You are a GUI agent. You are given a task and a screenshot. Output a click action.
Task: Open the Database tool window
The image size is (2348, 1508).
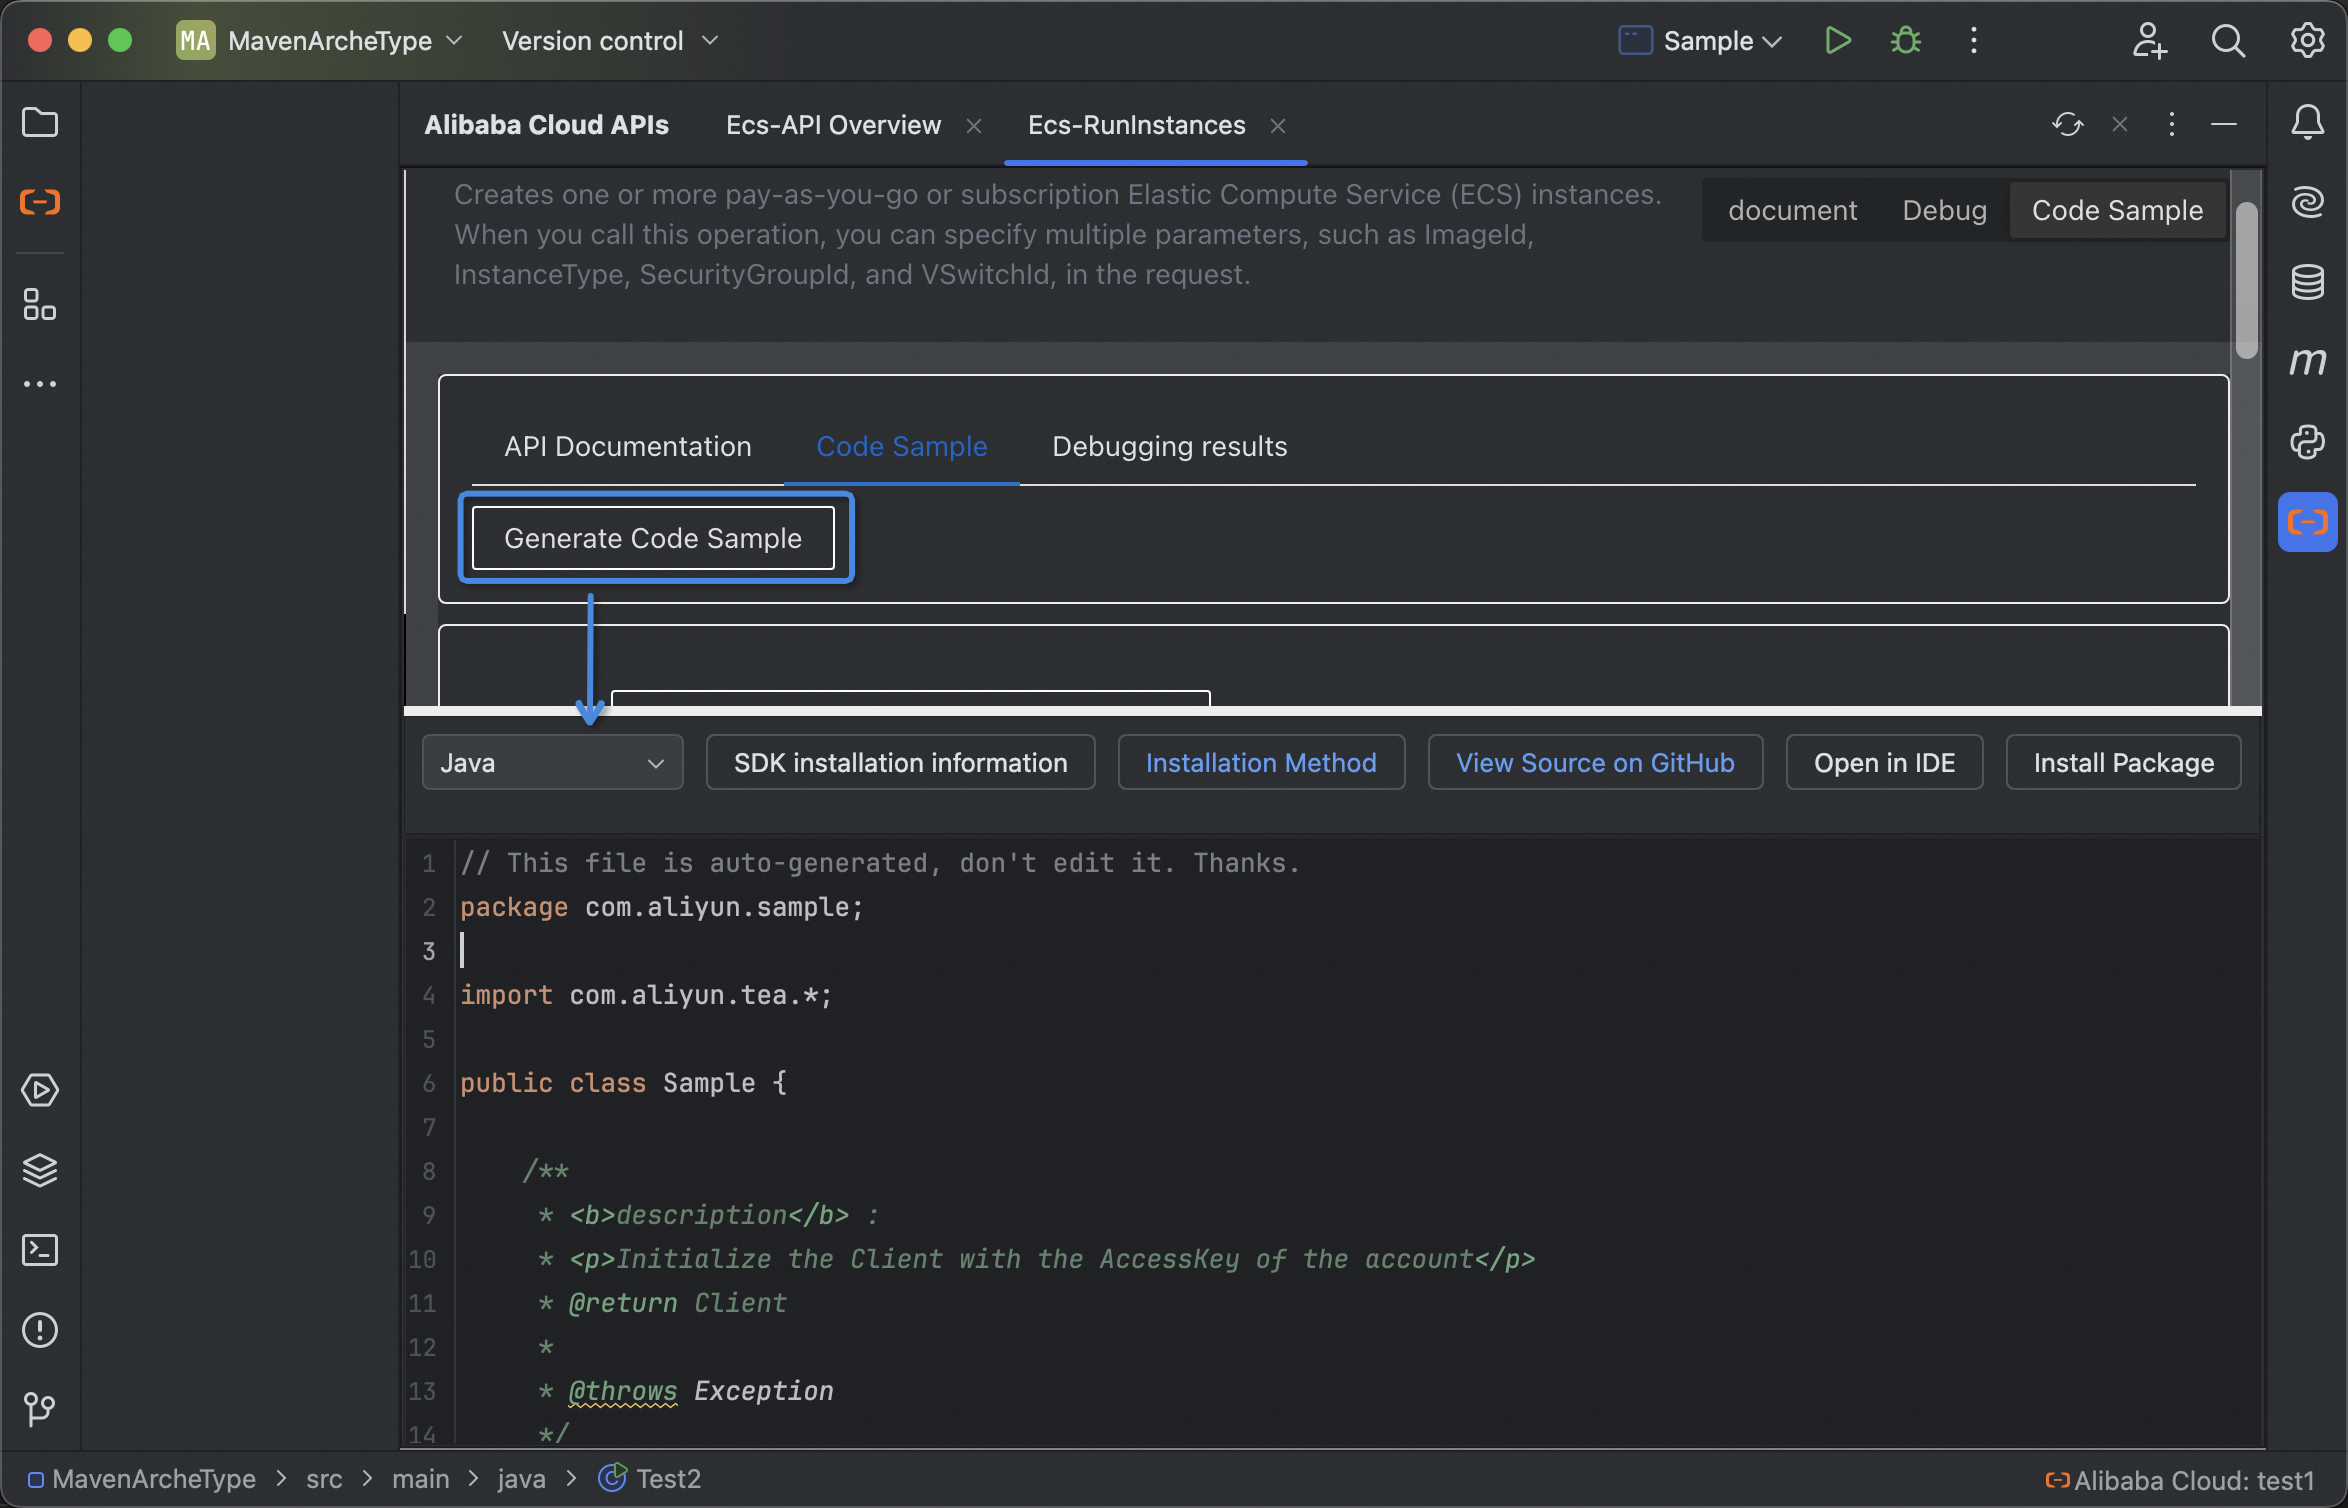pos(2307,282)
